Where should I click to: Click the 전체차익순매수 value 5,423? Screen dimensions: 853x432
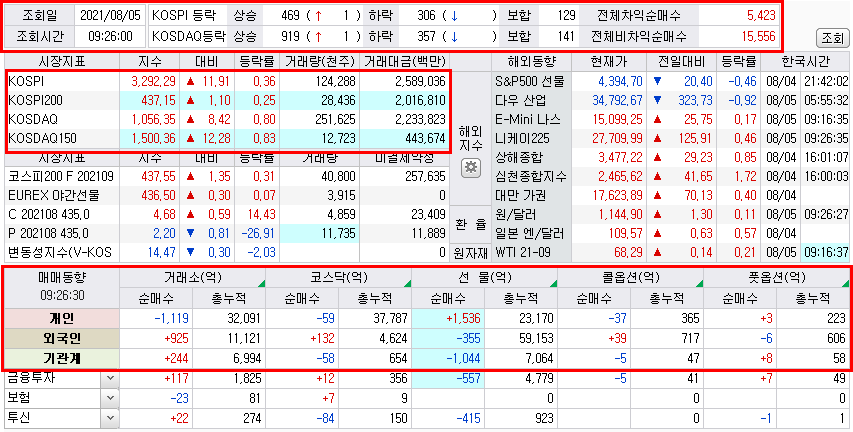761,15
